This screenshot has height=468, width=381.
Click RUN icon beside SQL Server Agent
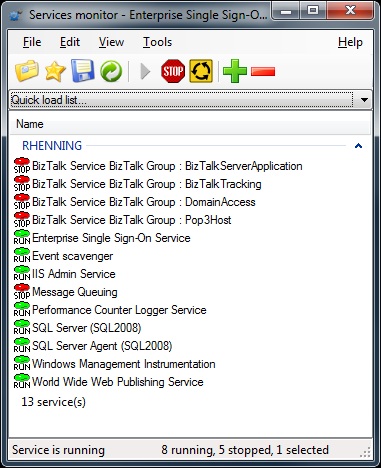coord(22,346)
